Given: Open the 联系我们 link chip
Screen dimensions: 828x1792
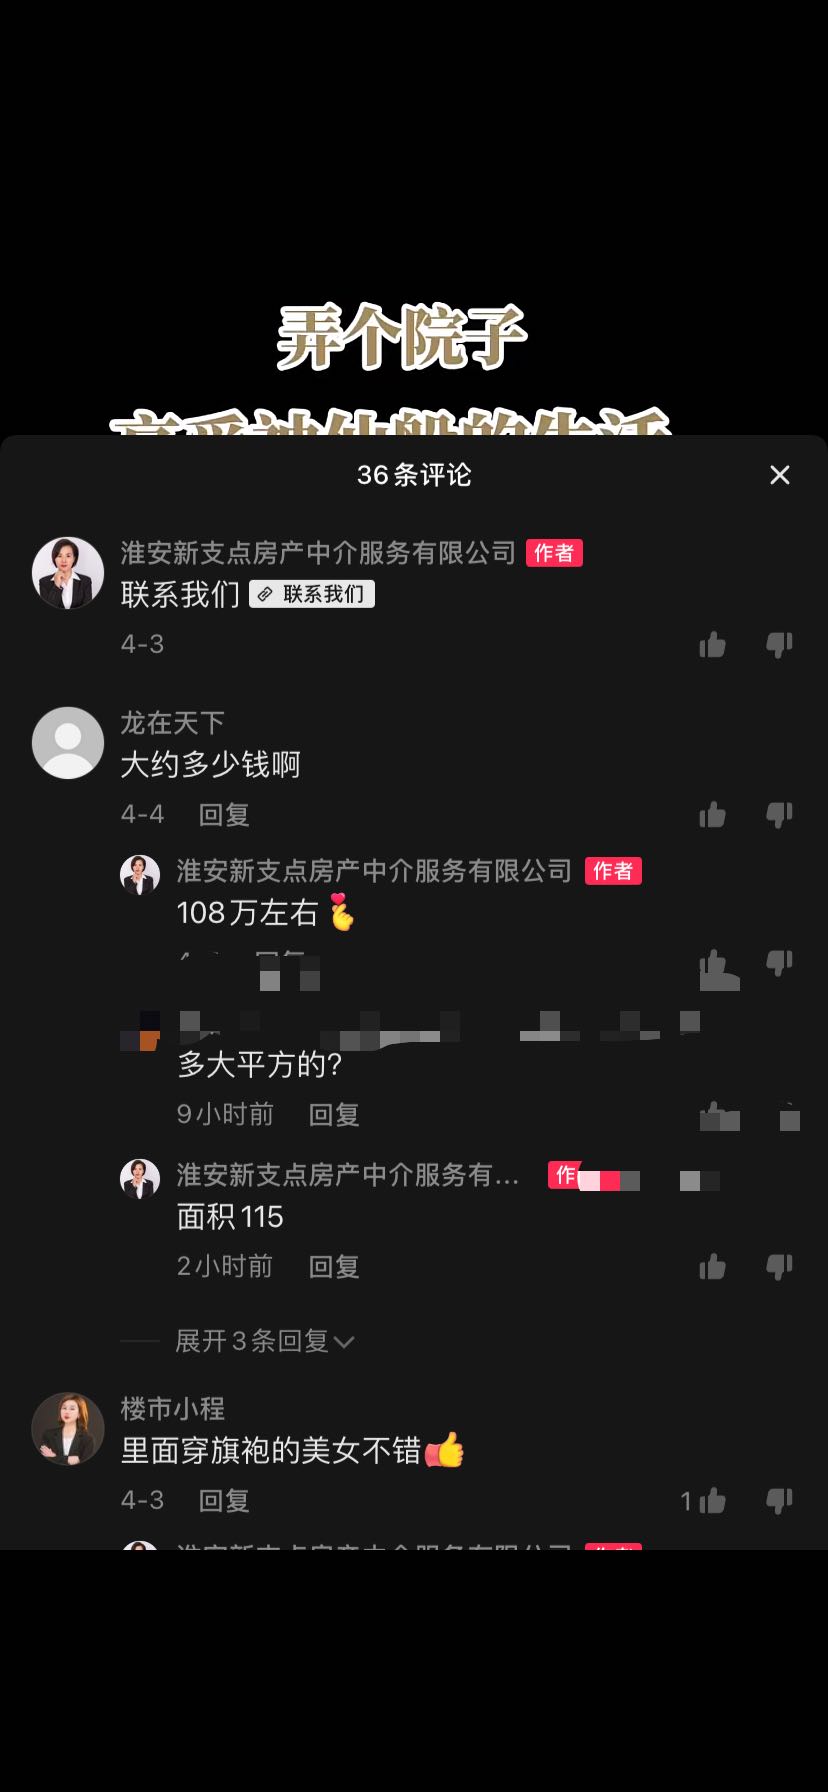Looking at the screenshot, I should tap(312, 594).
